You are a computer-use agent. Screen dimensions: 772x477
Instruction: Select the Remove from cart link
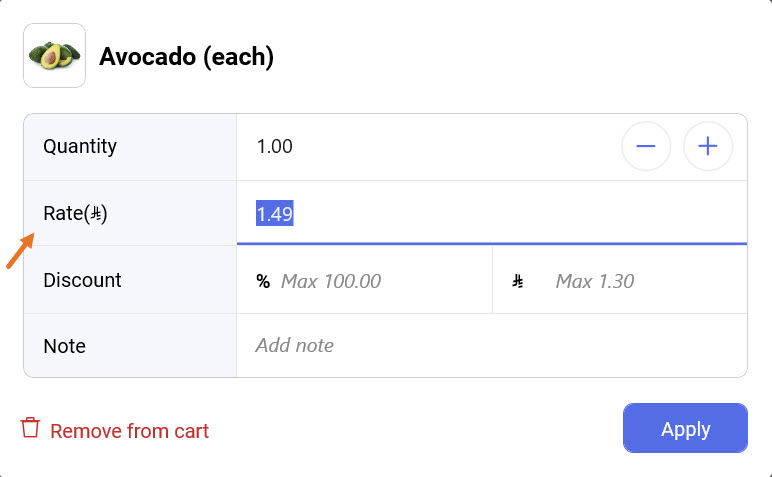point(129,432)
